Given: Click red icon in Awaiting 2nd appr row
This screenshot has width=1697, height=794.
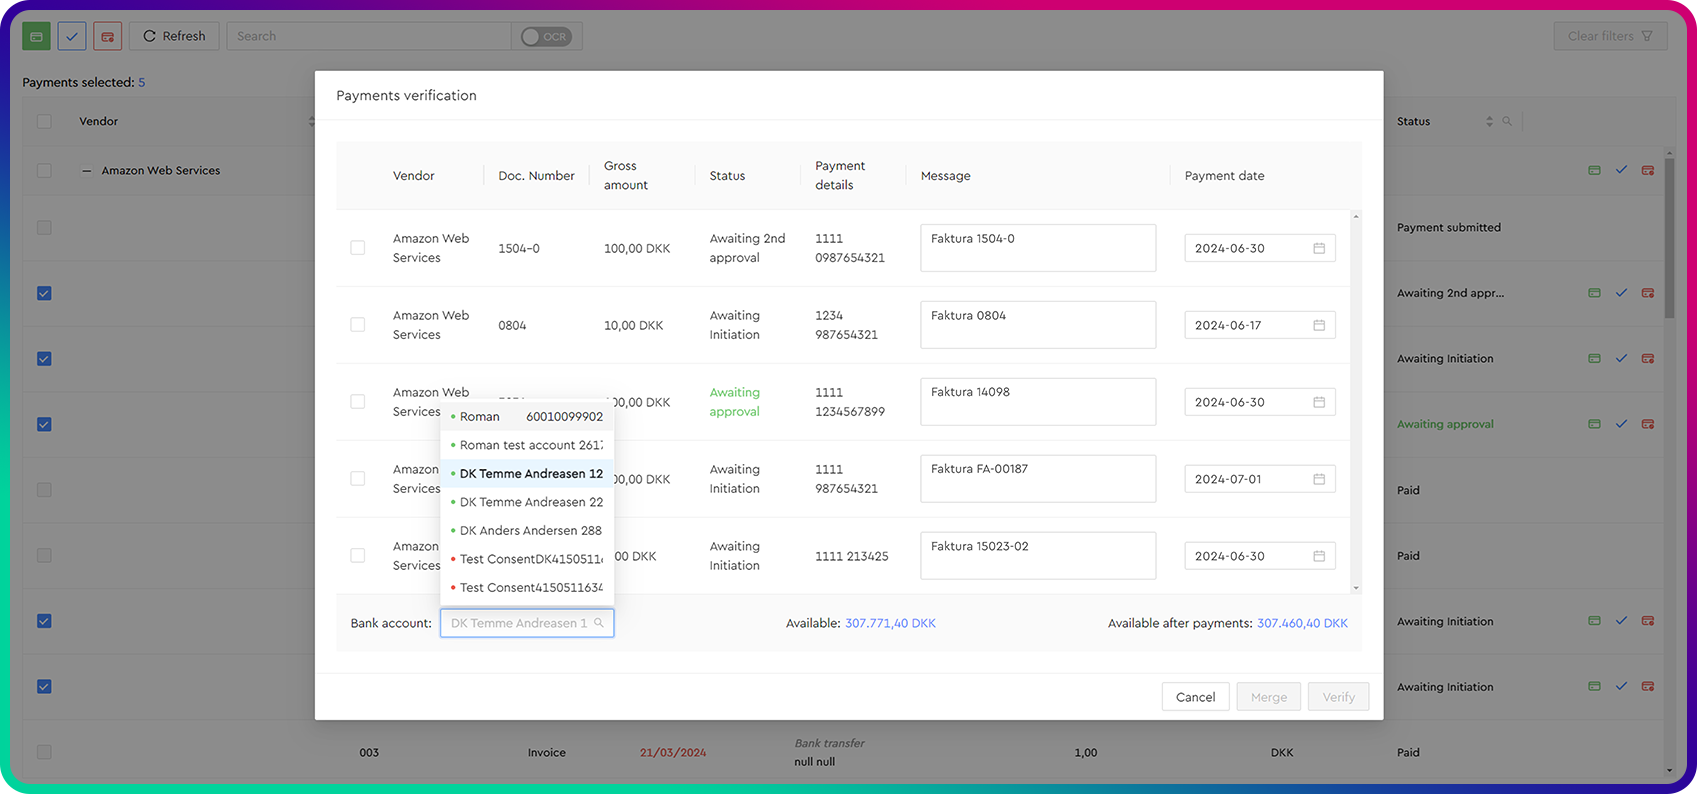Looking at the screenshot, I should (1648, 293).
